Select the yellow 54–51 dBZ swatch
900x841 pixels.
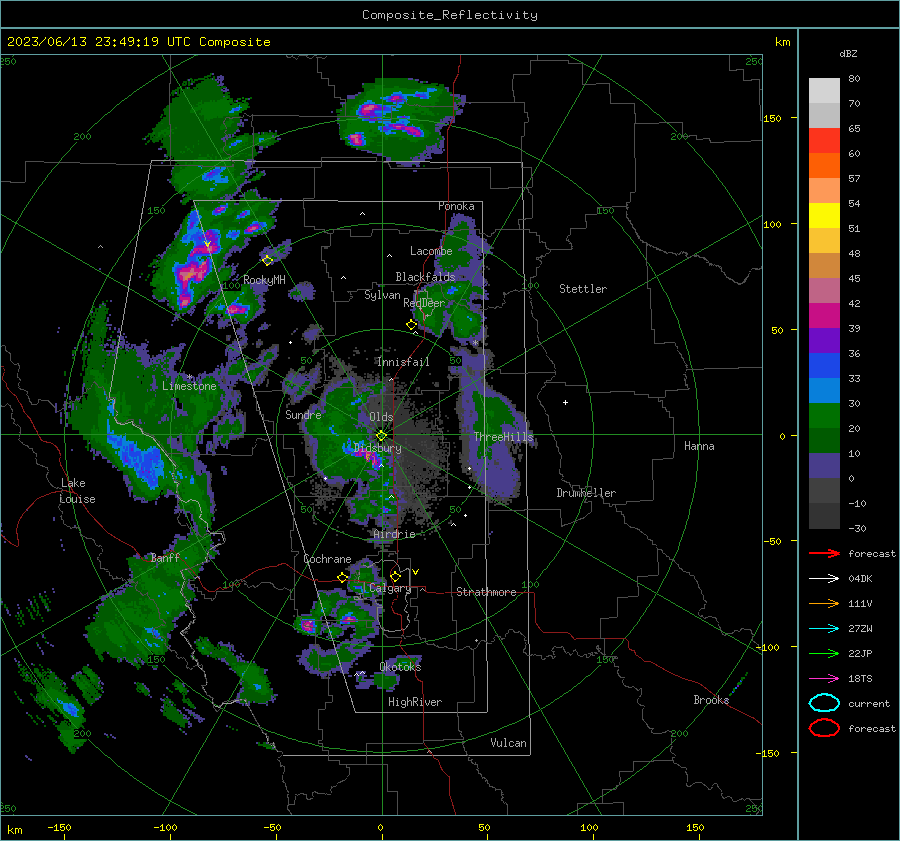click(x=824, y=216)
